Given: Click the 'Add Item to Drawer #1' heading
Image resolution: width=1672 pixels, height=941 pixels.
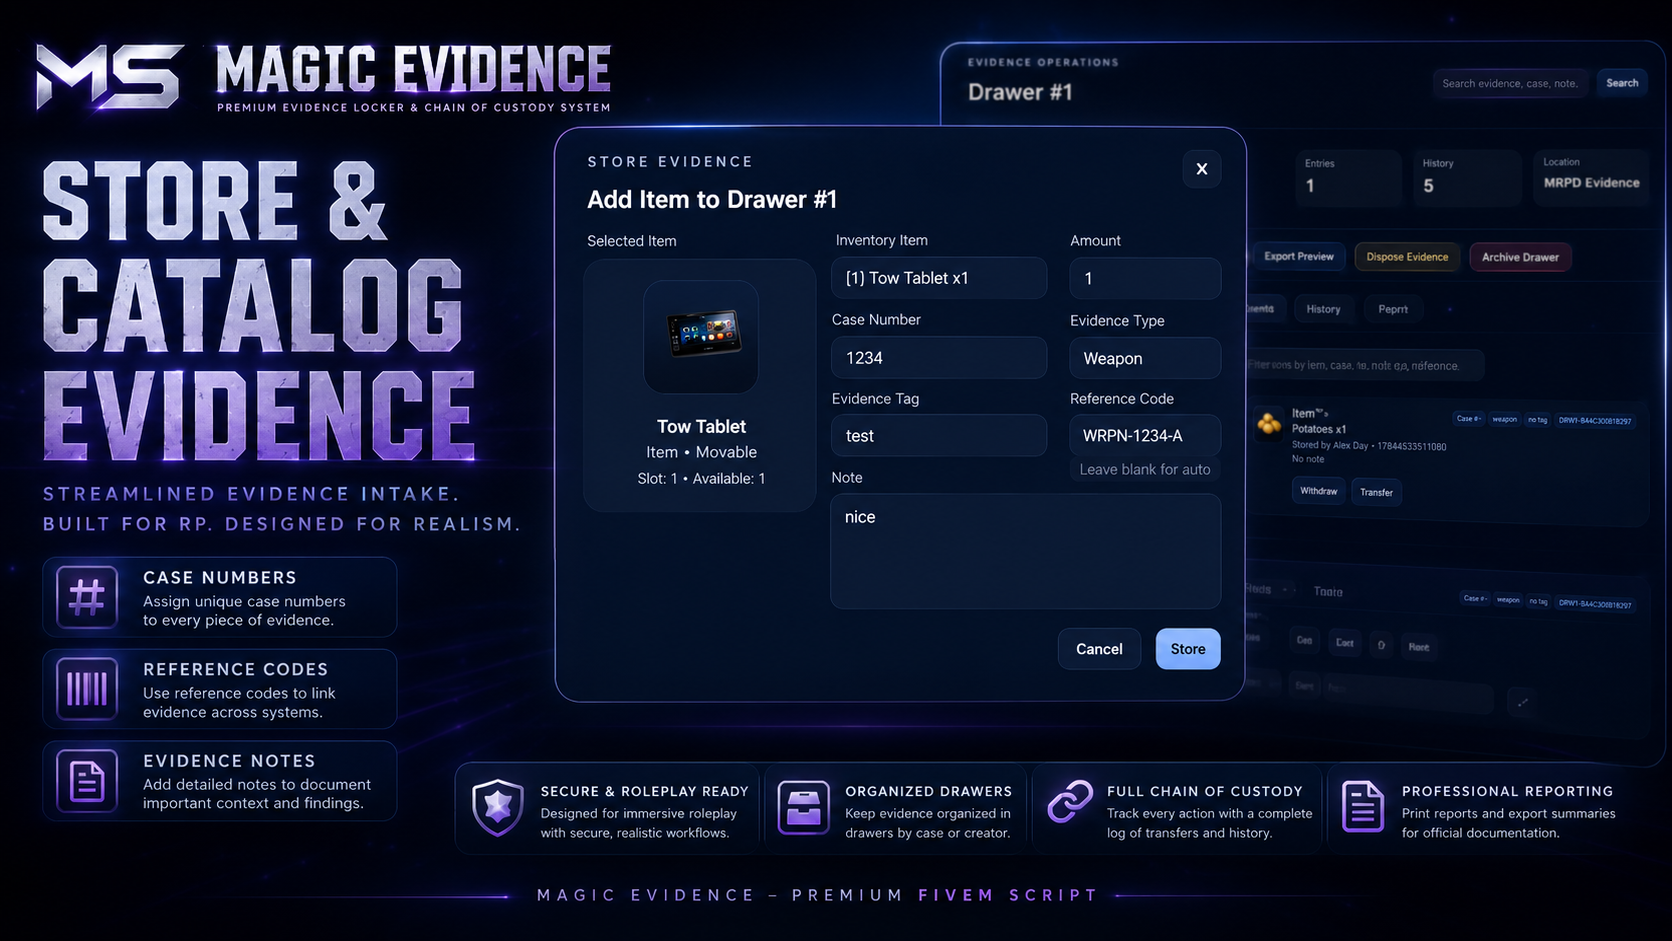Looking at the screenshot, I should (712, 199).
